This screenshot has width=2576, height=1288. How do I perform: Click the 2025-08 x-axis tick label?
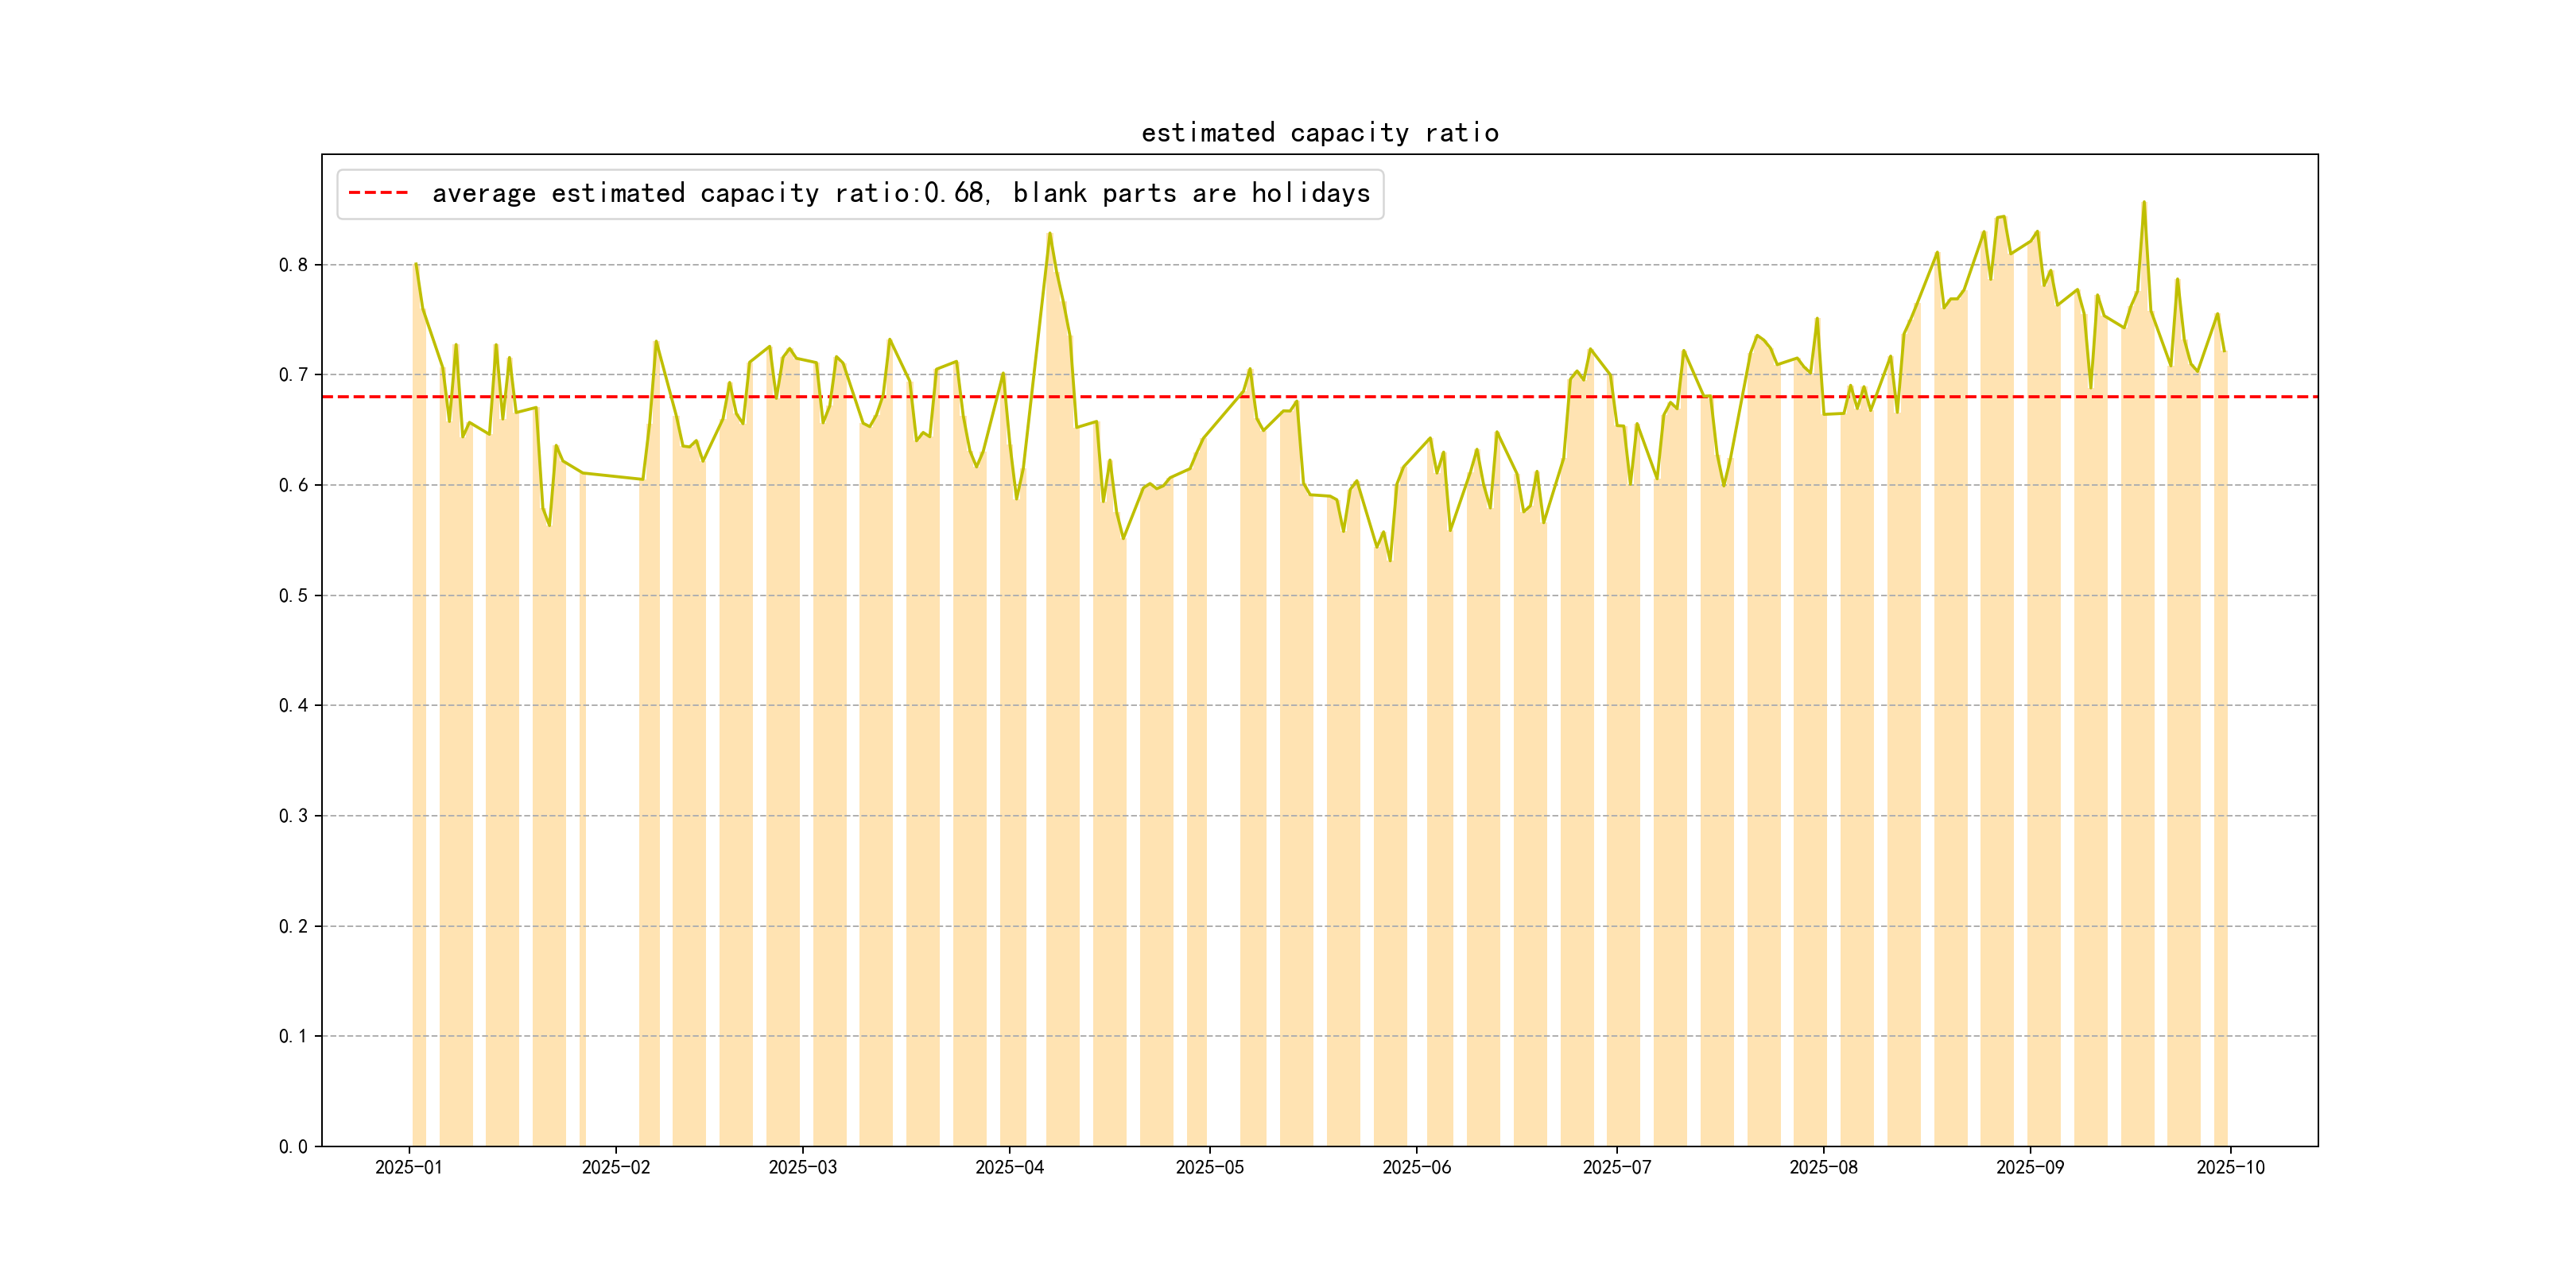click(1823, 1167)
